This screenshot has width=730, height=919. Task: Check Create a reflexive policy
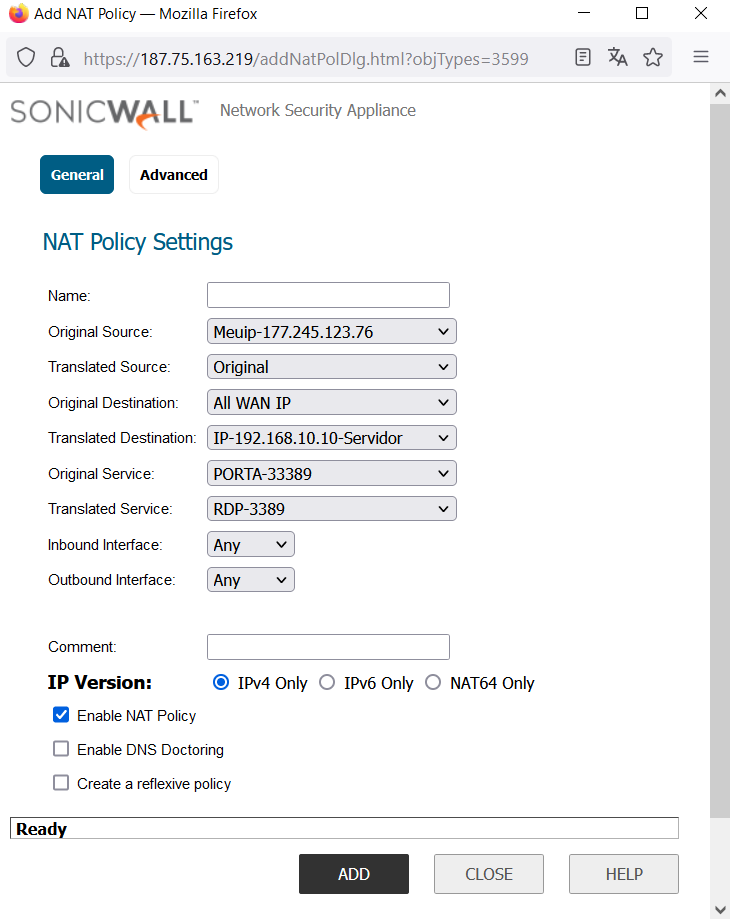click(x=61, y=783)
